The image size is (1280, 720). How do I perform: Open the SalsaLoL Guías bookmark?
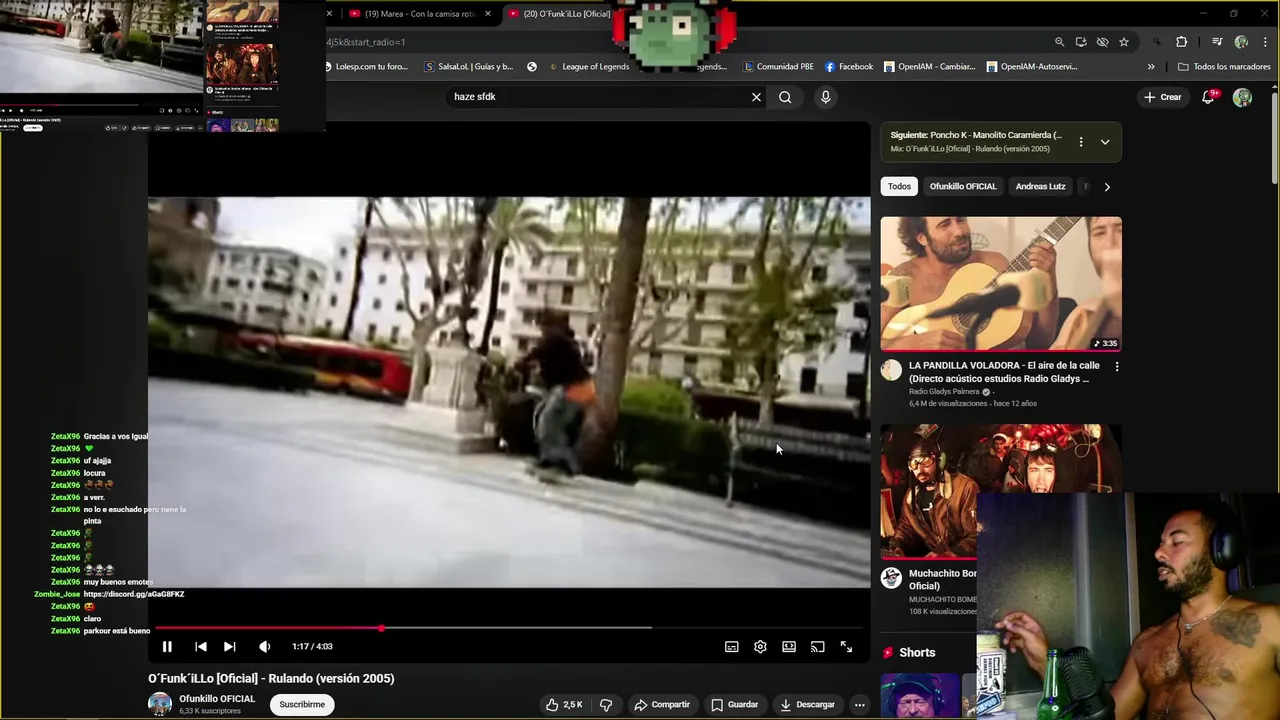(469, 67)
